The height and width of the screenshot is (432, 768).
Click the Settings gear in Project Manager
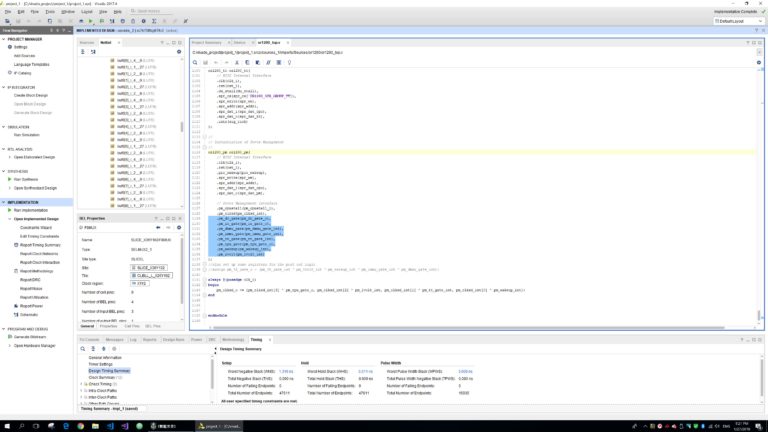(x=10, y=47)
